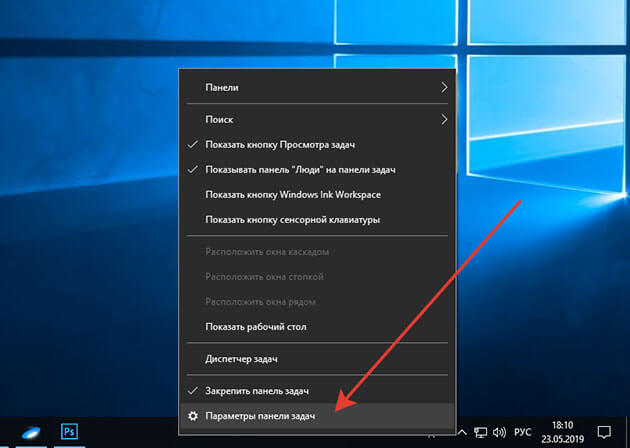Expand the Панели submenu
This screenshot has height=448, width=630.
(x=317, y=87)
